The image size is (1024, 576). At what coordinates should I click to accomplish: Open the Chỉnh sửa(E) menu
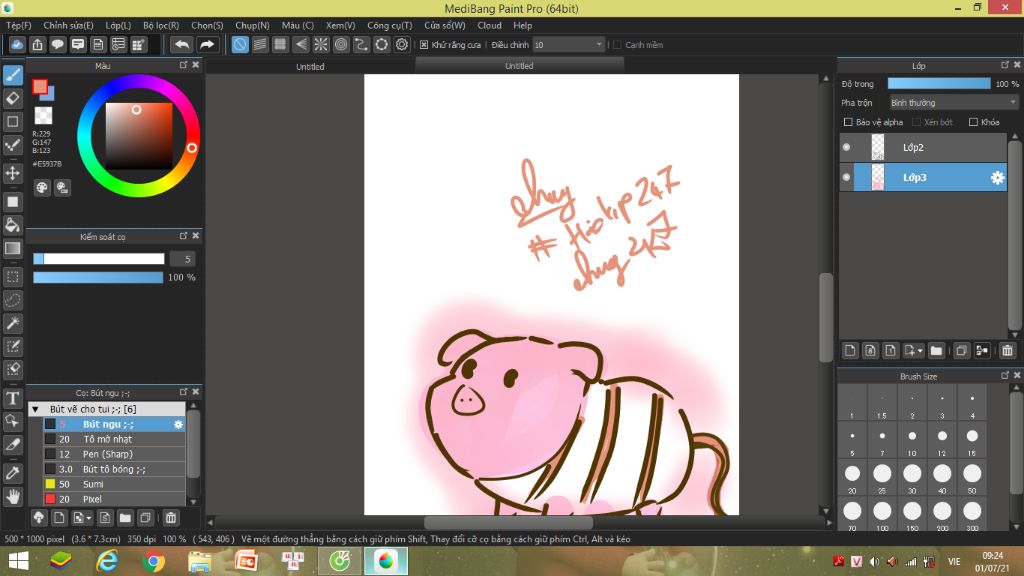click(x=68, y=25)
